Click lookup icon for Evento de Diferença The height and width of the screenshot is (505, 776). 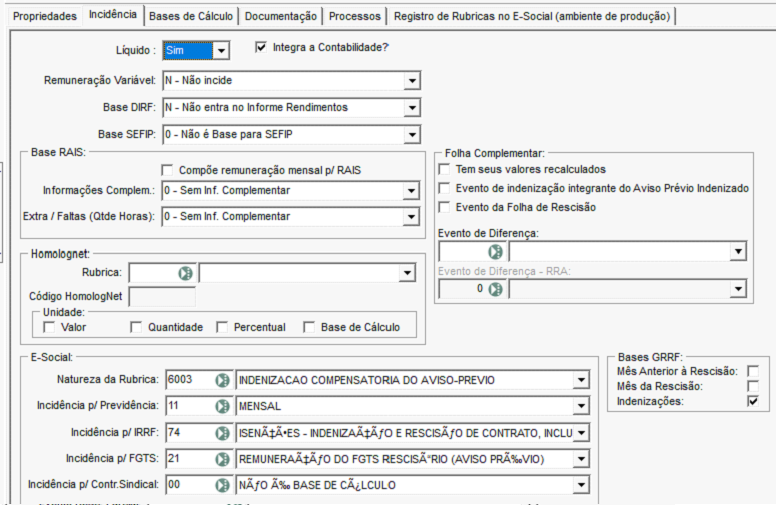[x=495, y=252]
